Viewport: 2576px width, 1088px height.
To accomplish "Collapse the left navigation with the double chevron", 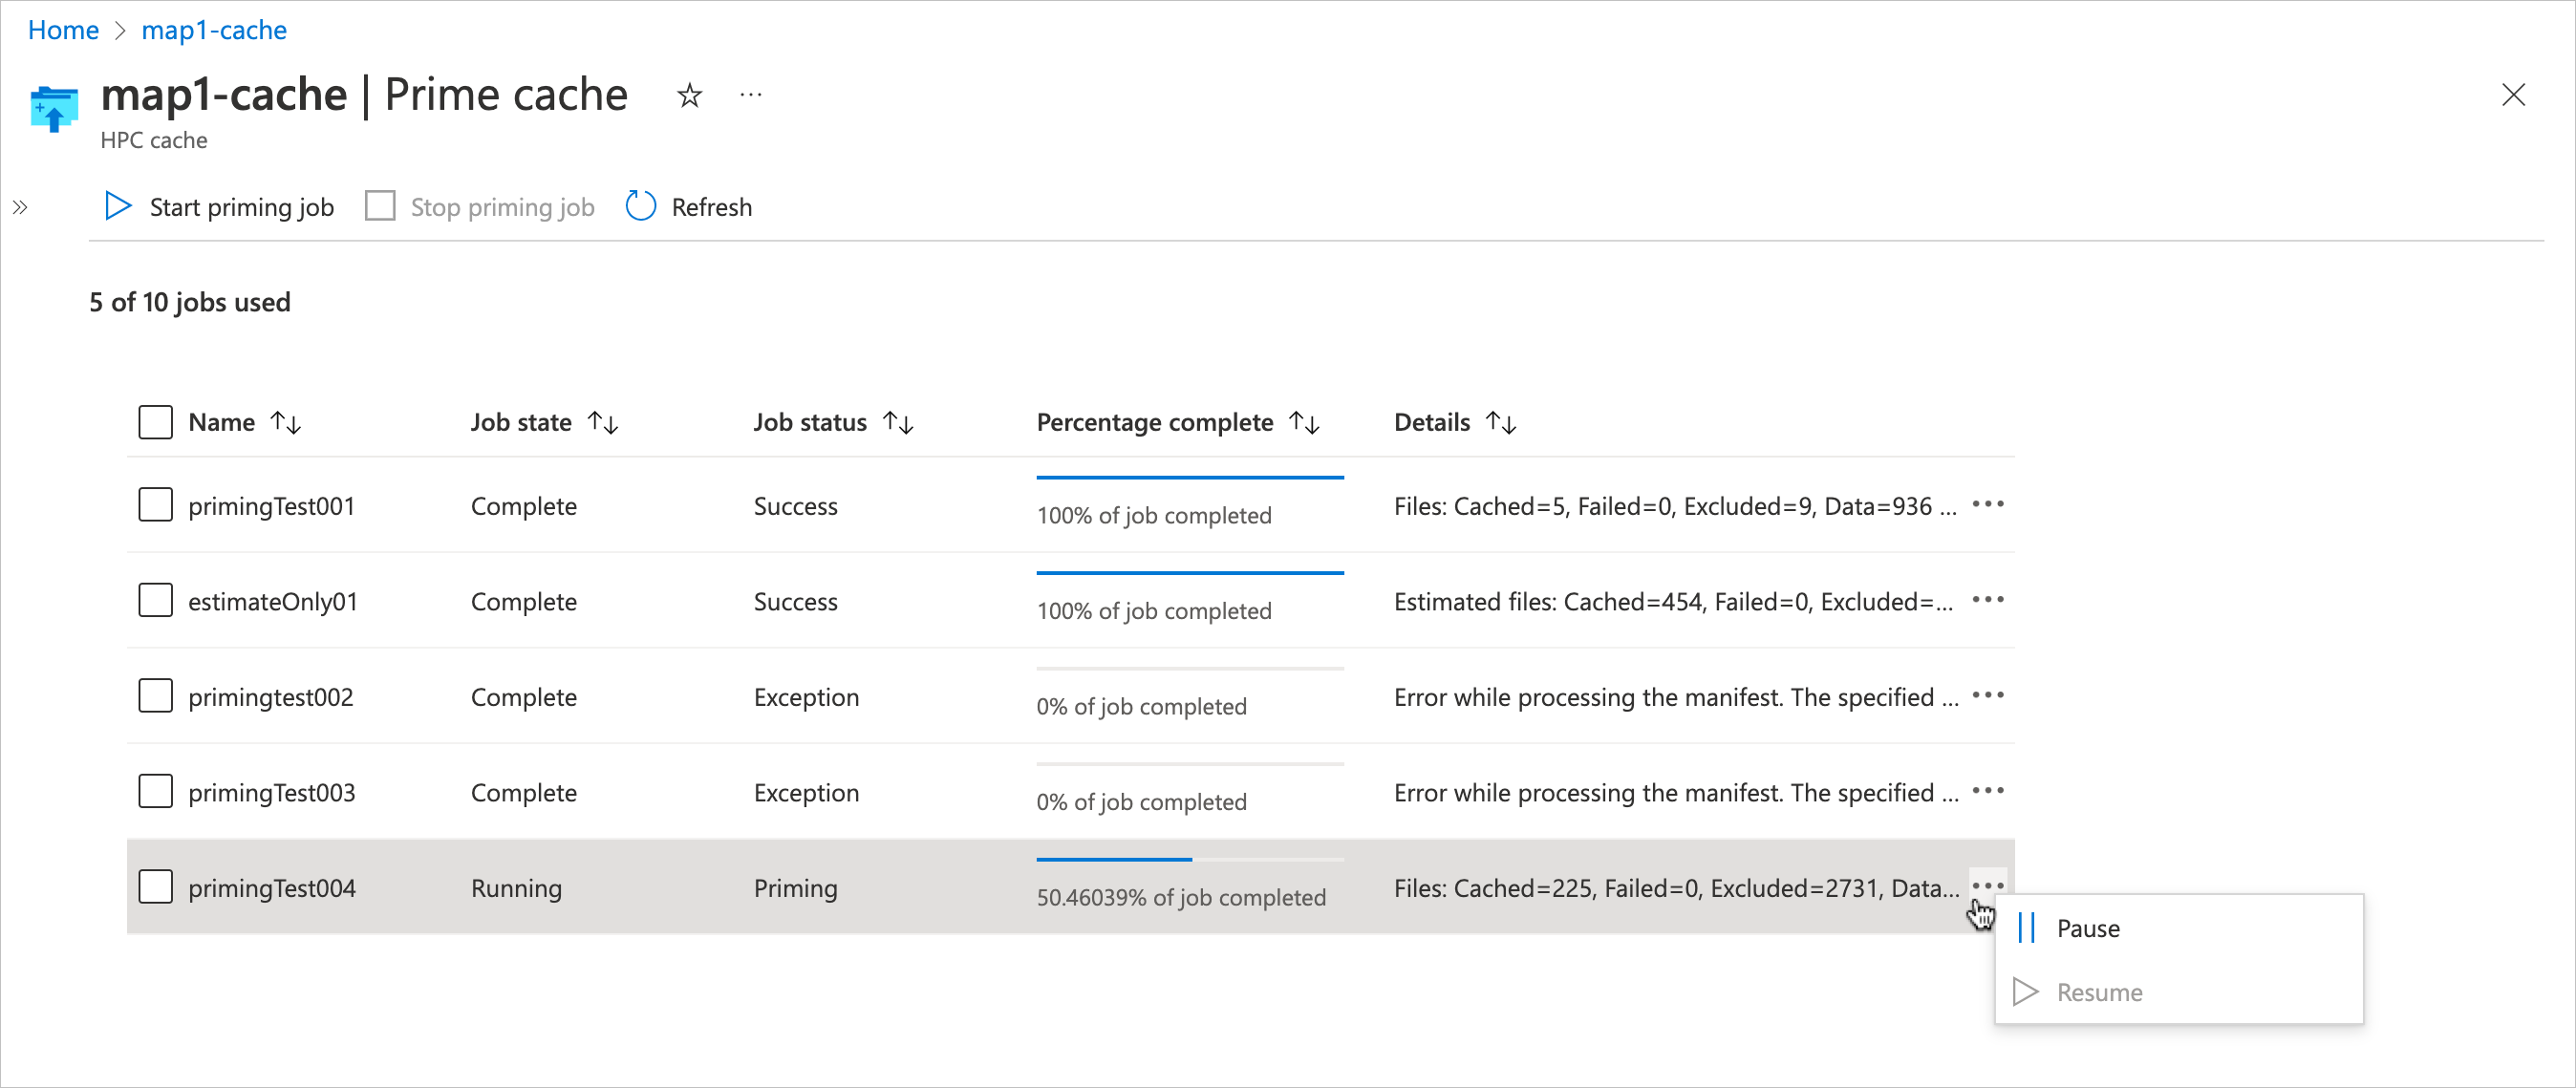I will (19, 207).
